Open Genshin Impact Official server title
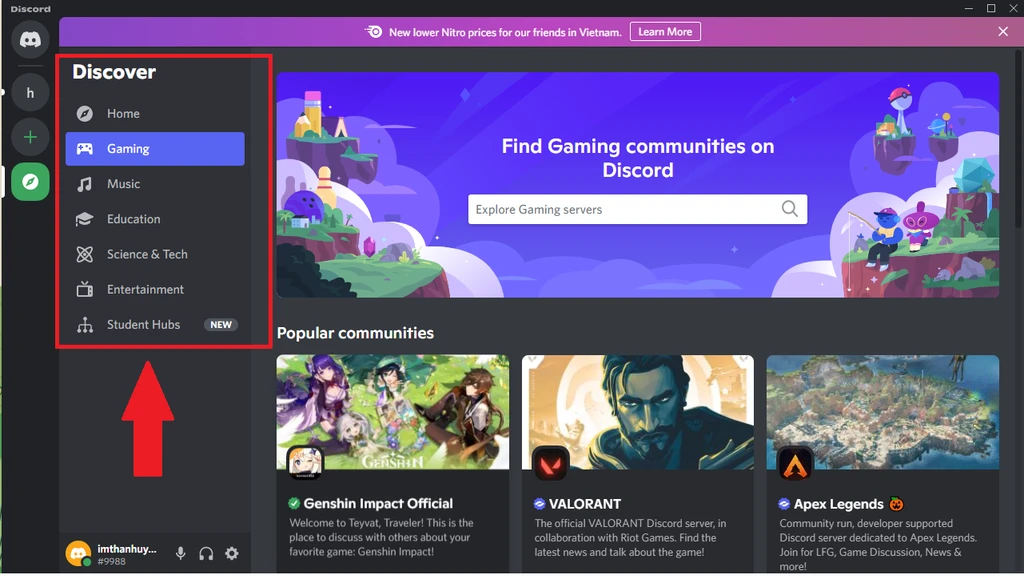 point(378,504)
